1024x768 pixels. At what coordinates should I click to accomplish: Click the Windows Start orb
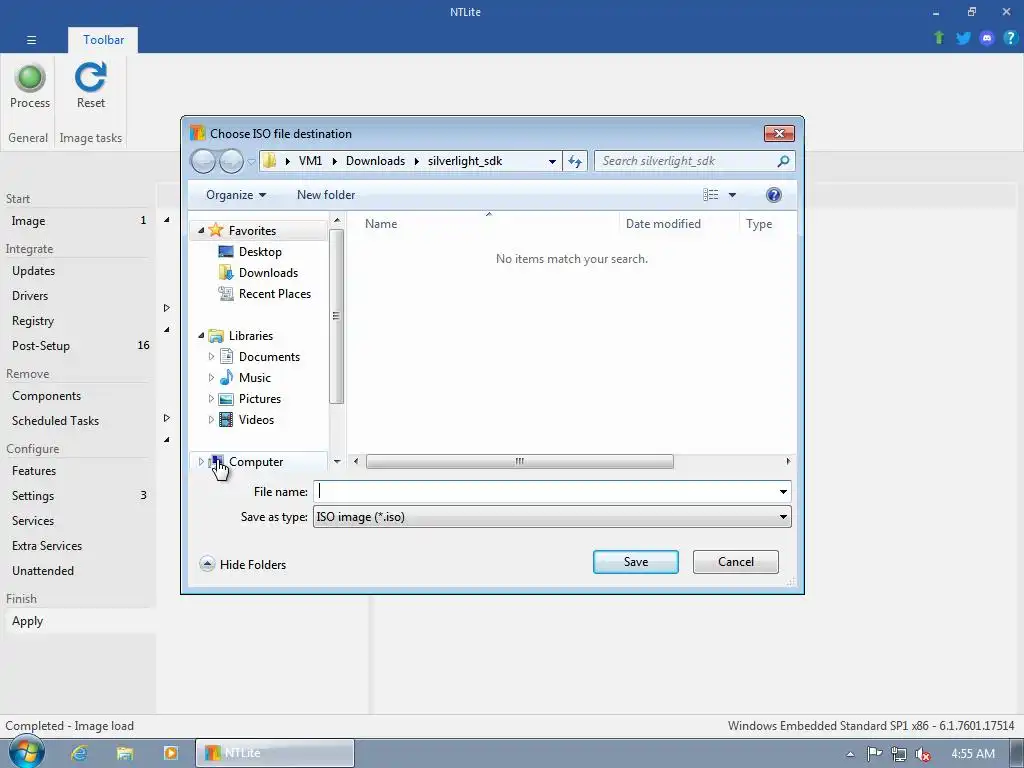26,752
